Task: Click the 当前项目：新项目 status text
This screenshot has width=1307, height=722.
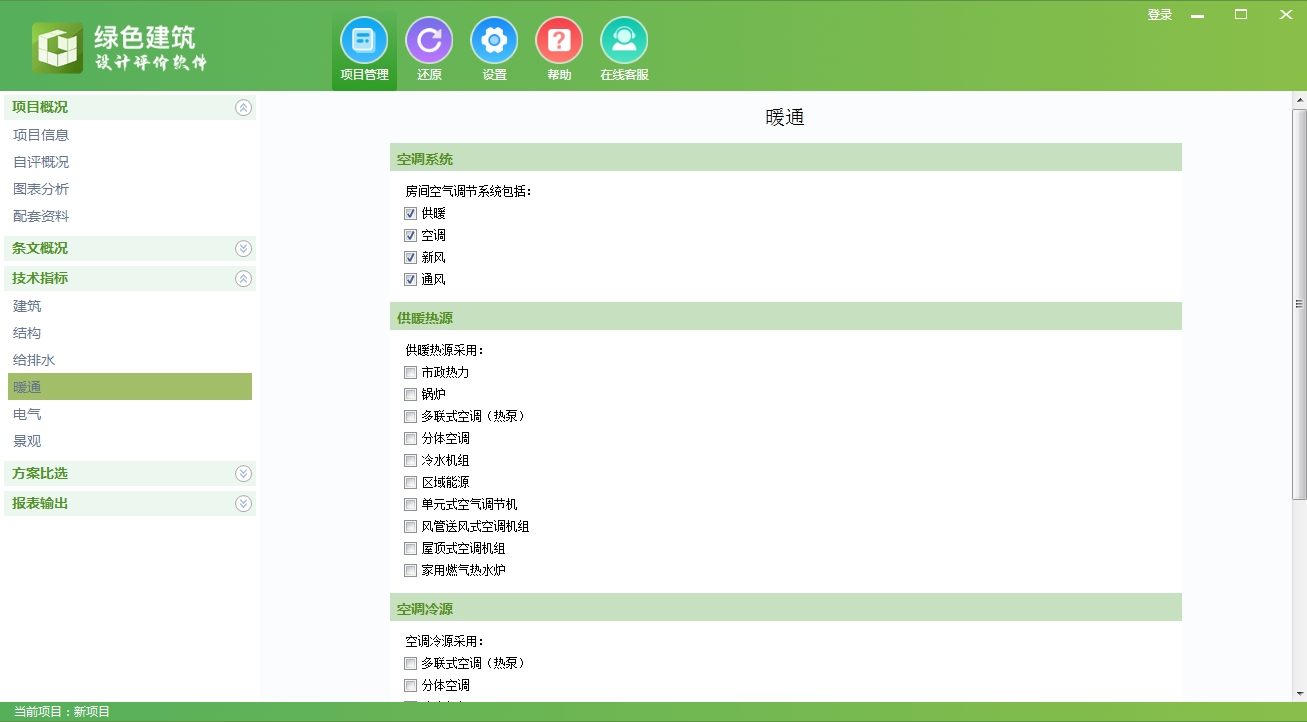Action: (x=62, y=712)
